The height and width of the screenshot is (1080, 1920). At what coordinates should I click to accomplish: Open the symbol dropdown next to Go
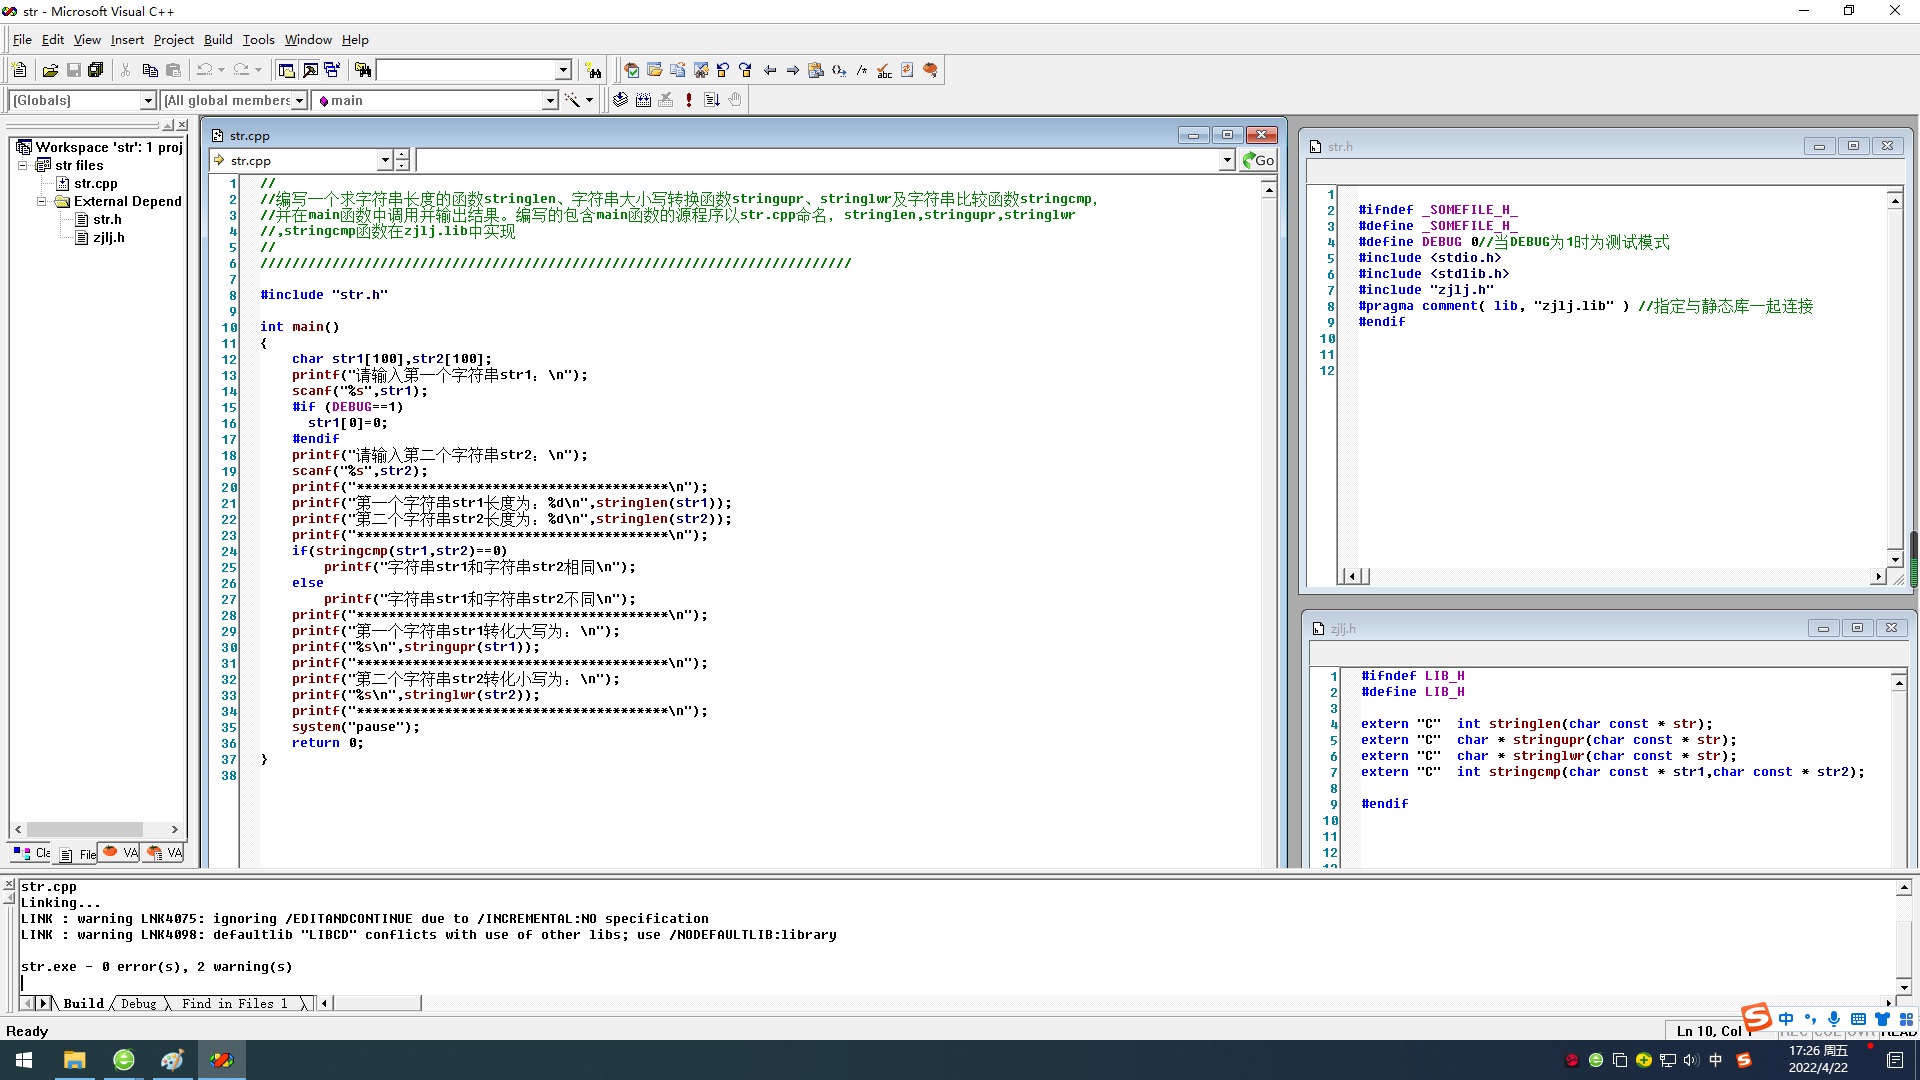(1227, 160)
